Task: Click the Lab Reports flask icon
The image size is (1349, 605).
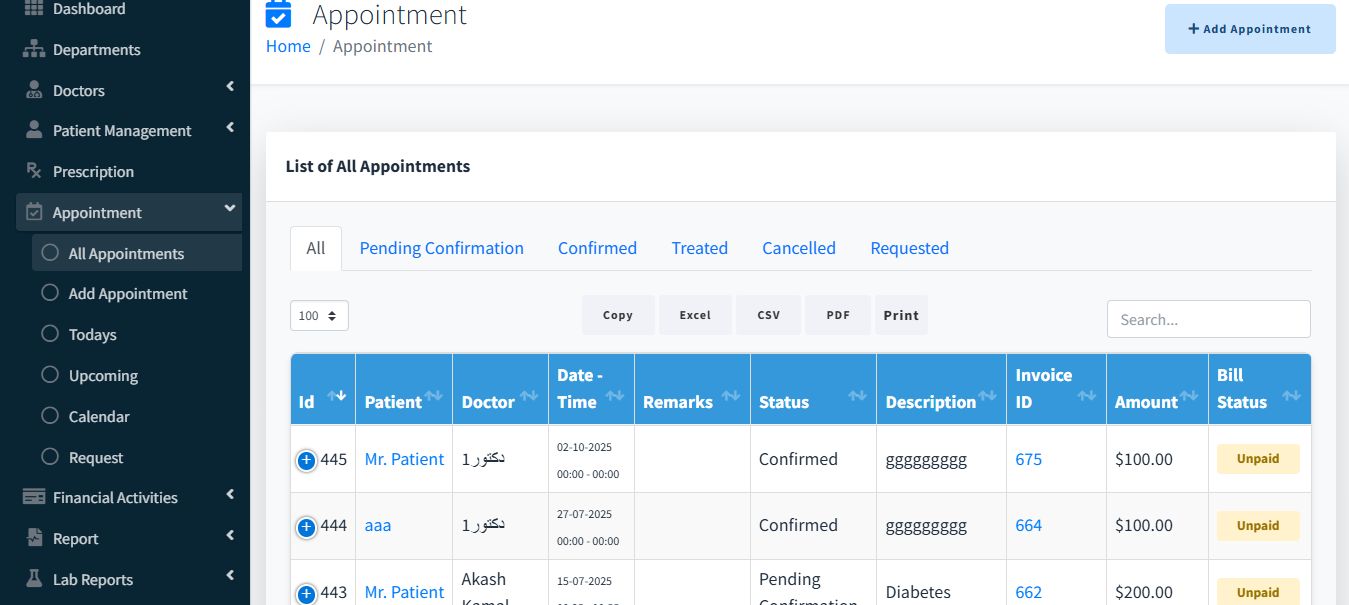Action: 34,579
